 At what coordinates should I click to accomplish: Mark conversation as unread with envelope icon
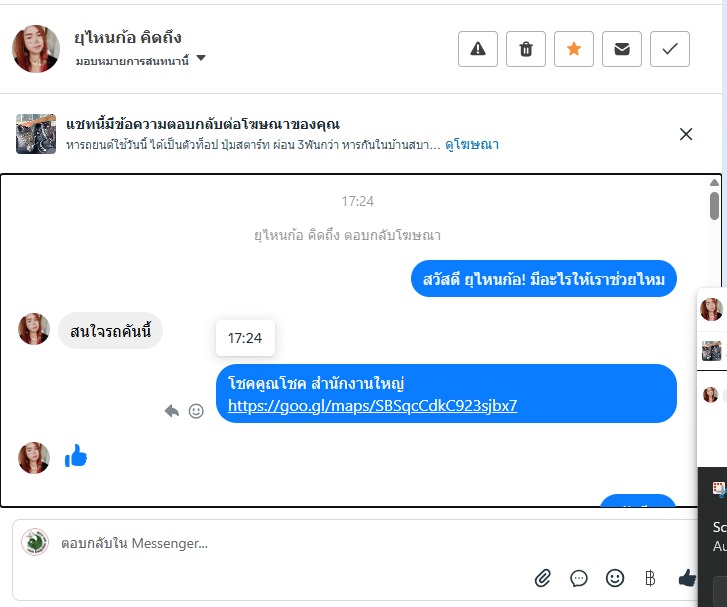click(622, 49)
